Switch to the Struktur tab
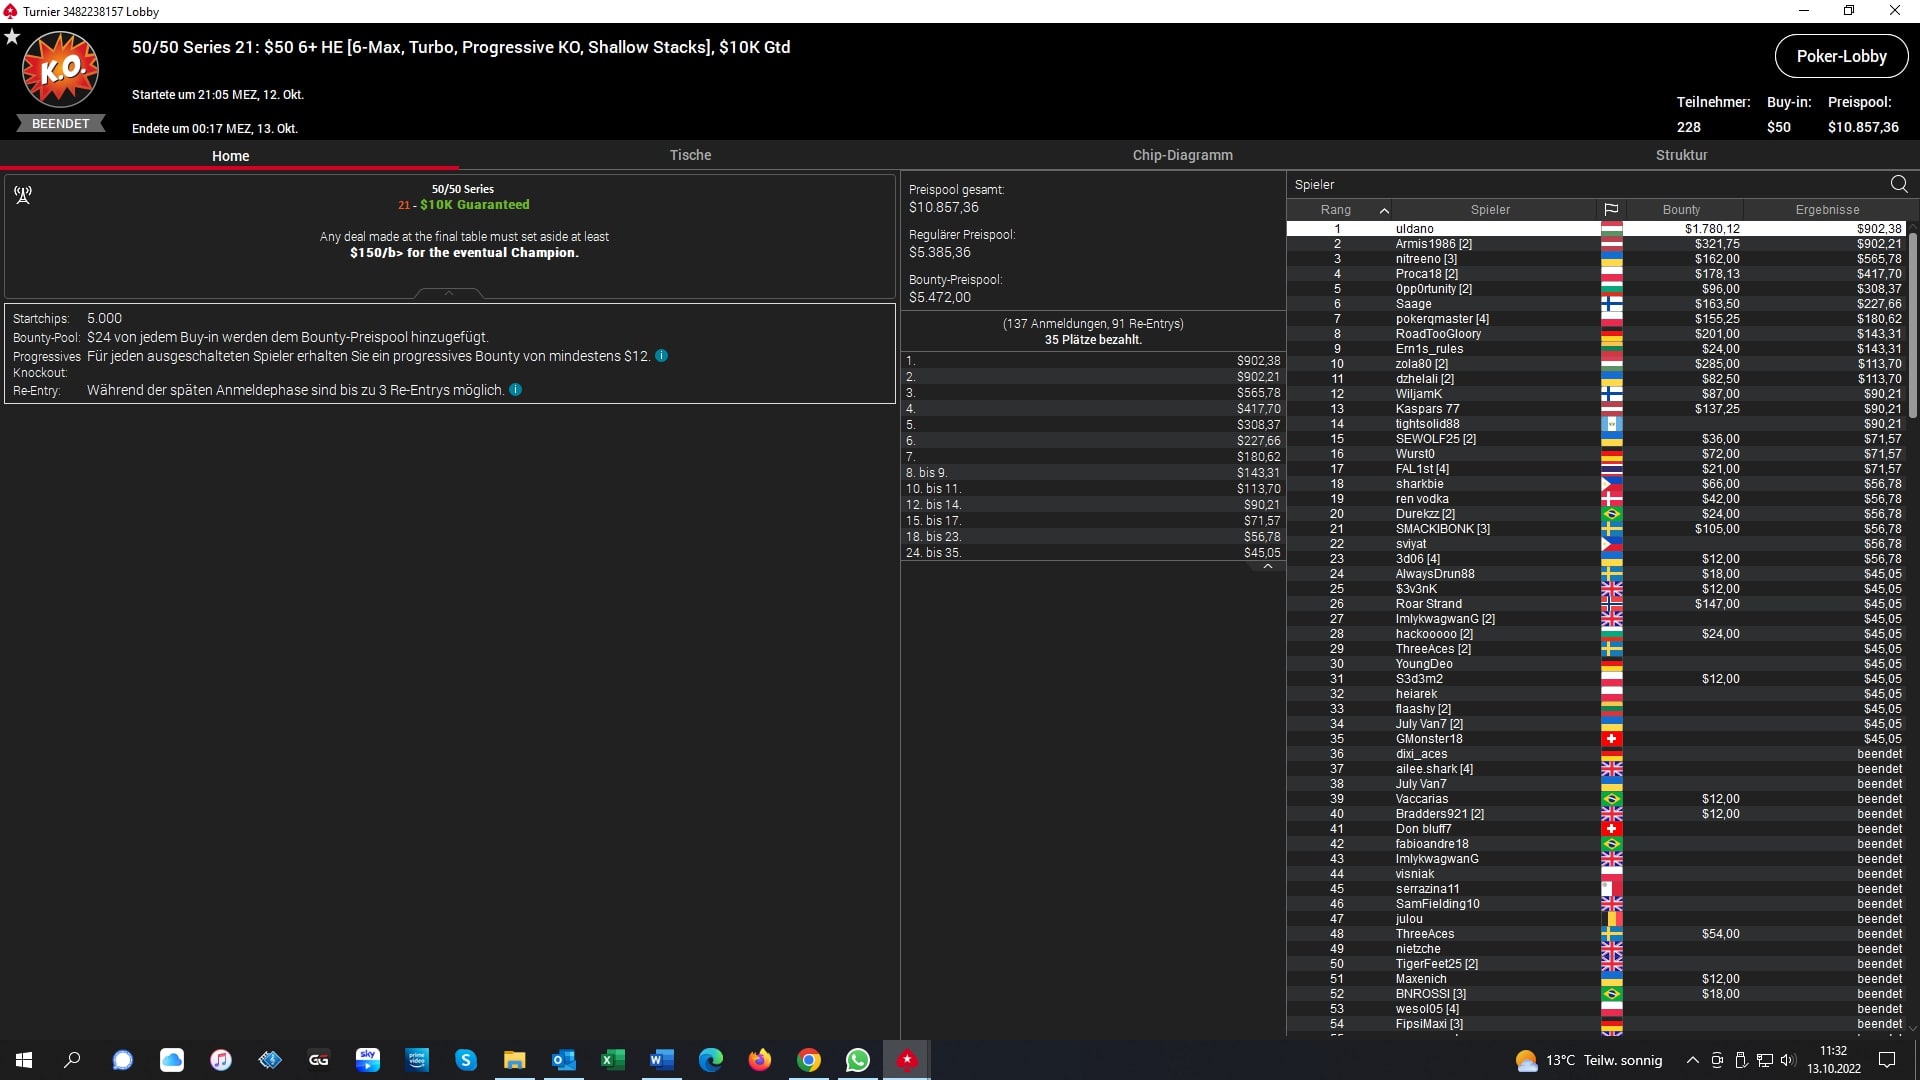 (x=1681, y=155)
